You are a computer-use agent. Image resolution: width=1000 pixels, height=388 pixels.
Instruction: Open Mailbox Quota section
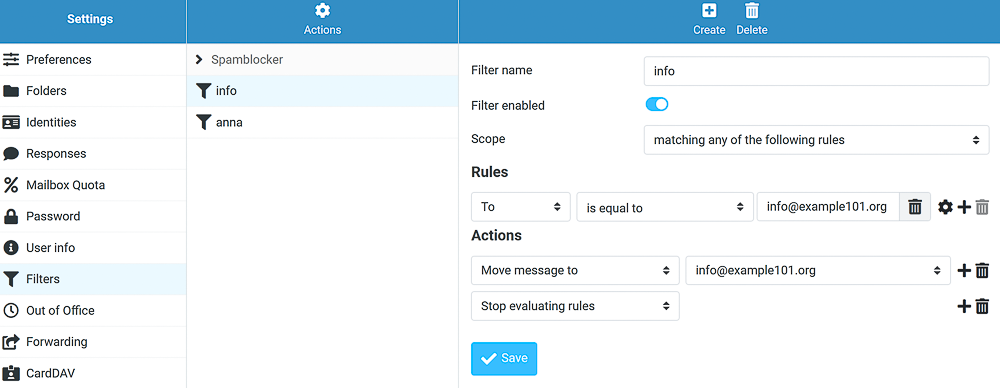click(93, 184)
